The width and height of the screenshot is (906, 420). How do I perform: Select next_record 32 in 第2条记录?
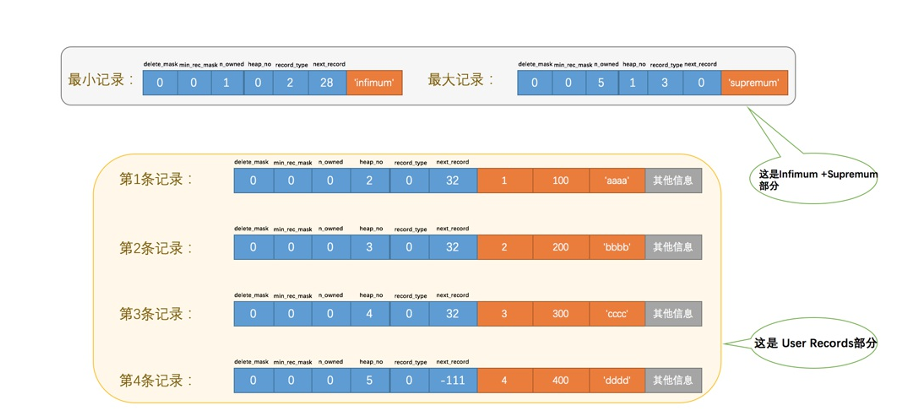coord(453,247)
